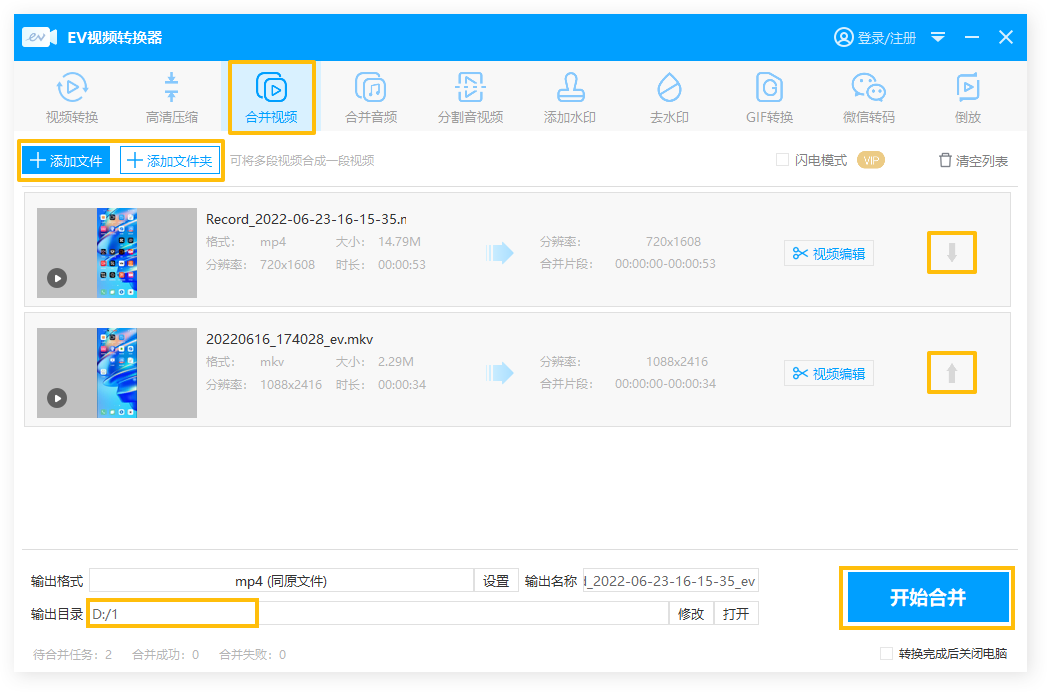Select the 合并视频 merge video tab
The width and height of the screenshot is (1047, 692).
pyautogui.click(x=272, y=98)
